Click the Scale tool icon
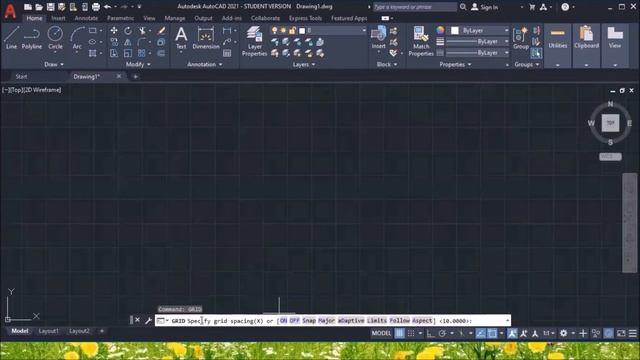 tap(128, 53)
